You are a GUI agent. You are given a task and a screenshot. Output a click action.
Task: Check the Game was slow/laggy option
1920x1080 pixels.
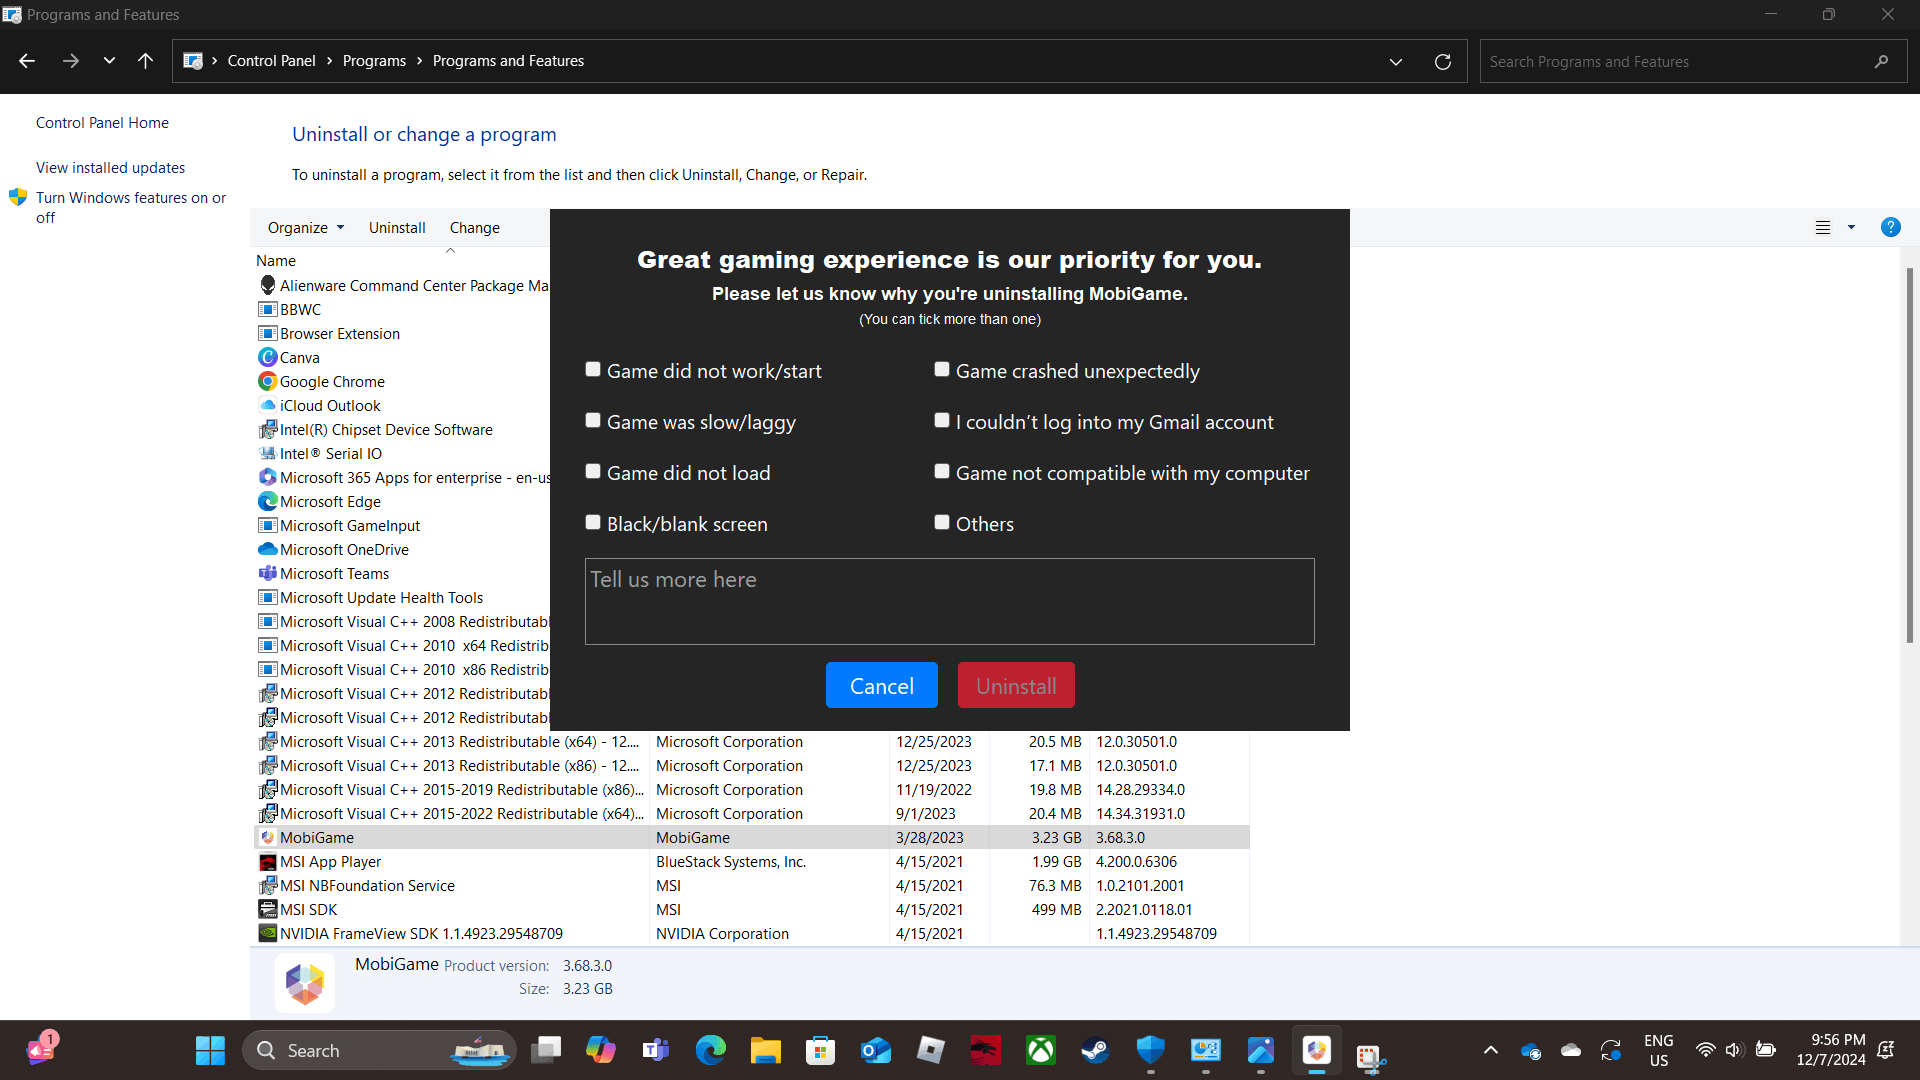592,420
